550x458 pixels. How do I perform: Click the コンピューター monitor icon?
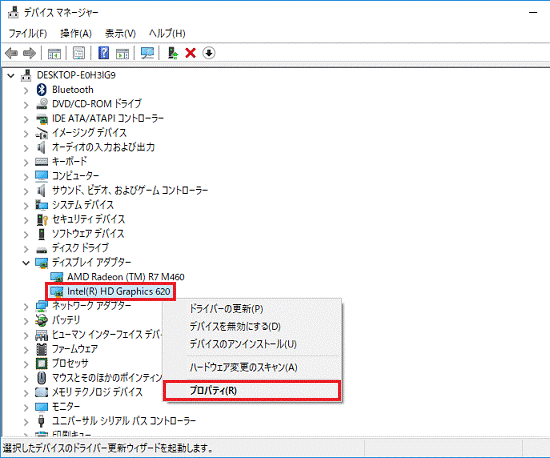[41, 176]
